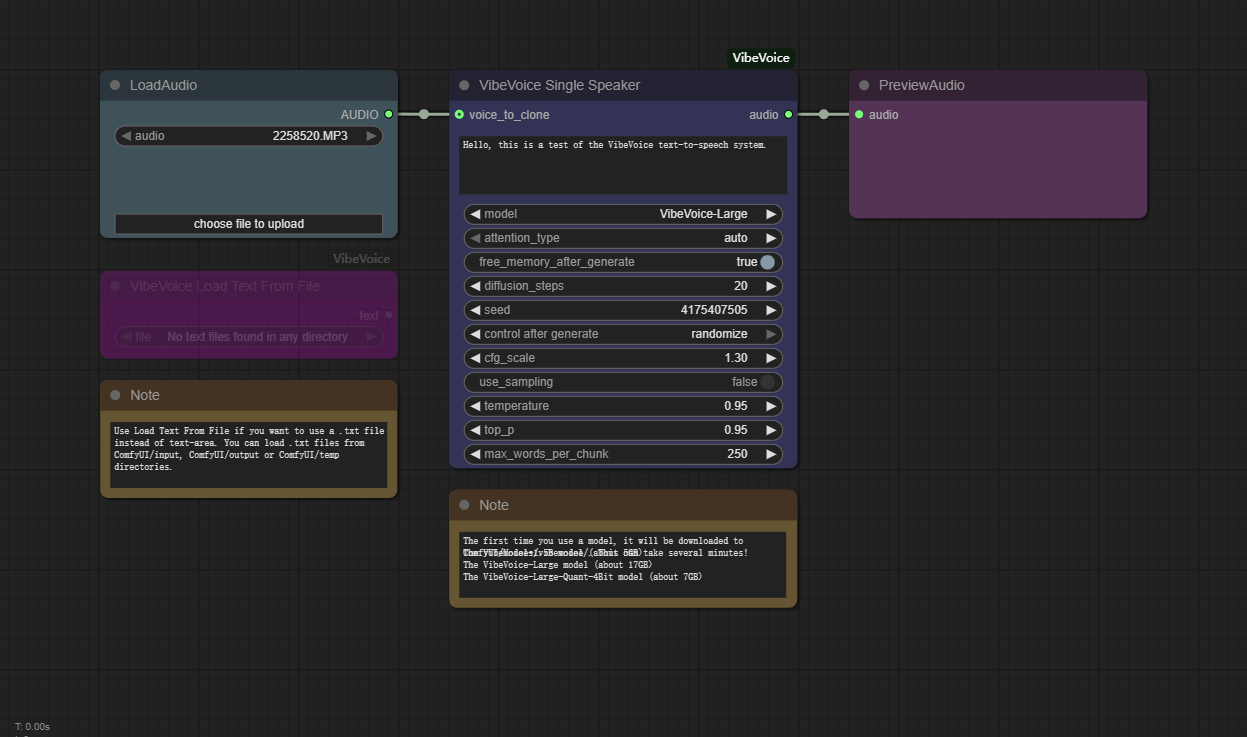
Task: Click the lower Note text about model download
Action: (623, 565)
